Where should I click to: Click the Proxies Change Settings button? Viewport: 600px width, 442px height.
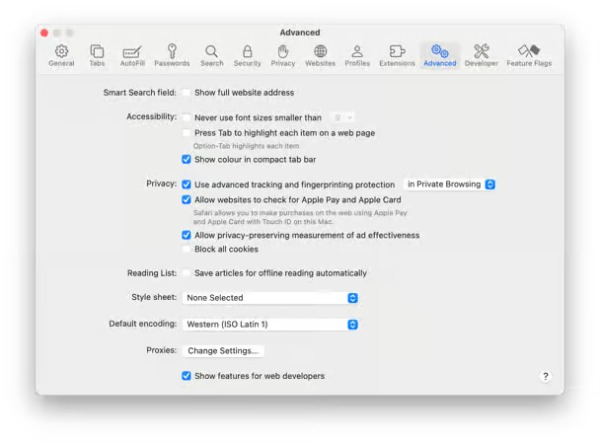point(223,351)
